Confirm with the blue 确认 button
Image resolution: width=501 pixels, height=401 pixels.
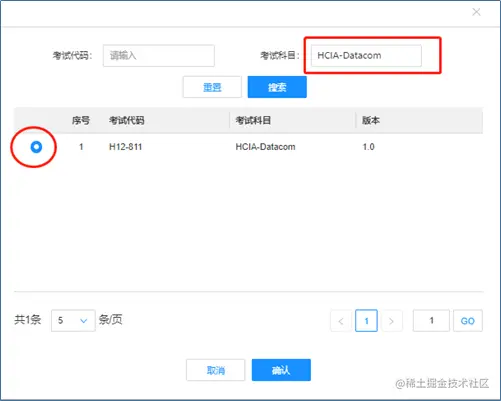coord(281,370)
